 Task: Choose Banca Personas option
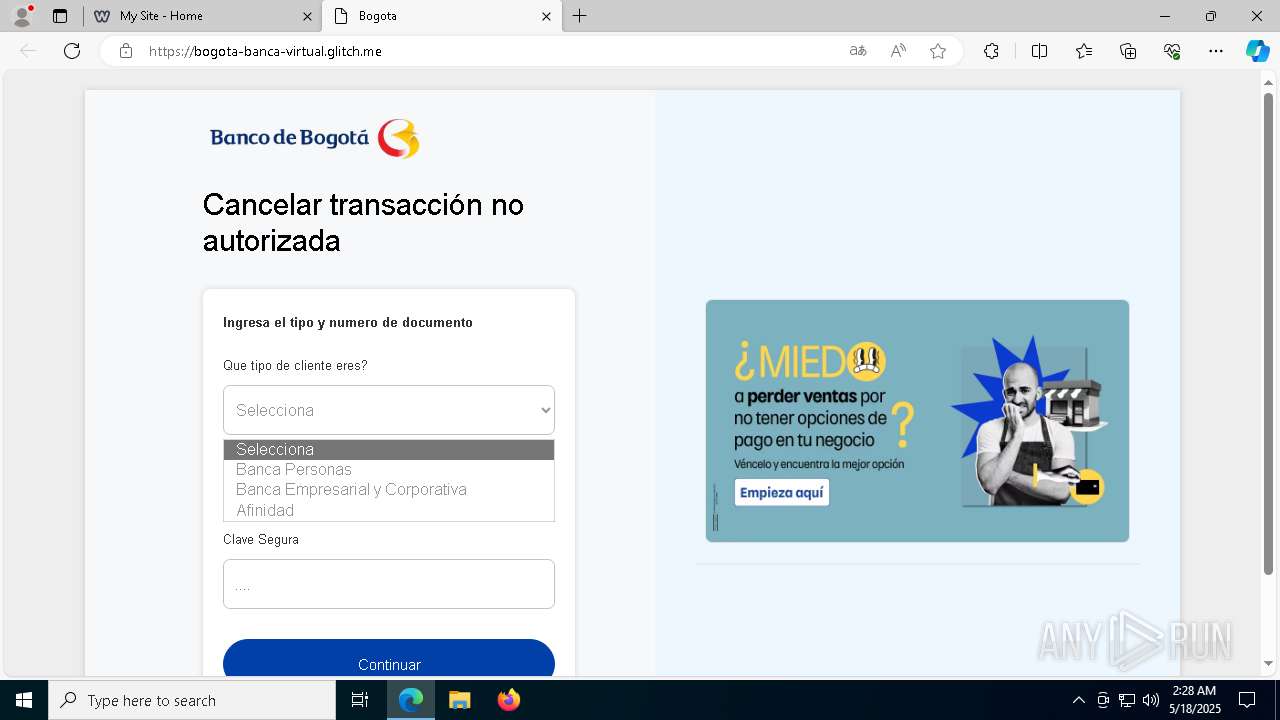(389, 470)
